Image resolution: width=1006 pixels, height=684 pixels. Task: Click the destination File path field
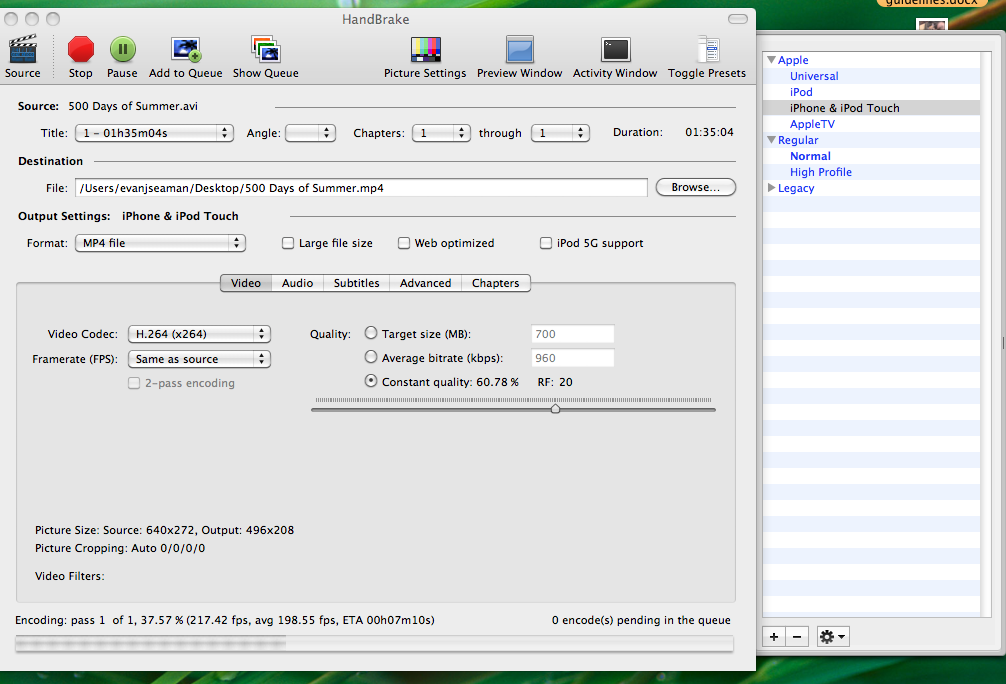pyautogui.click(x=361, y=188)
